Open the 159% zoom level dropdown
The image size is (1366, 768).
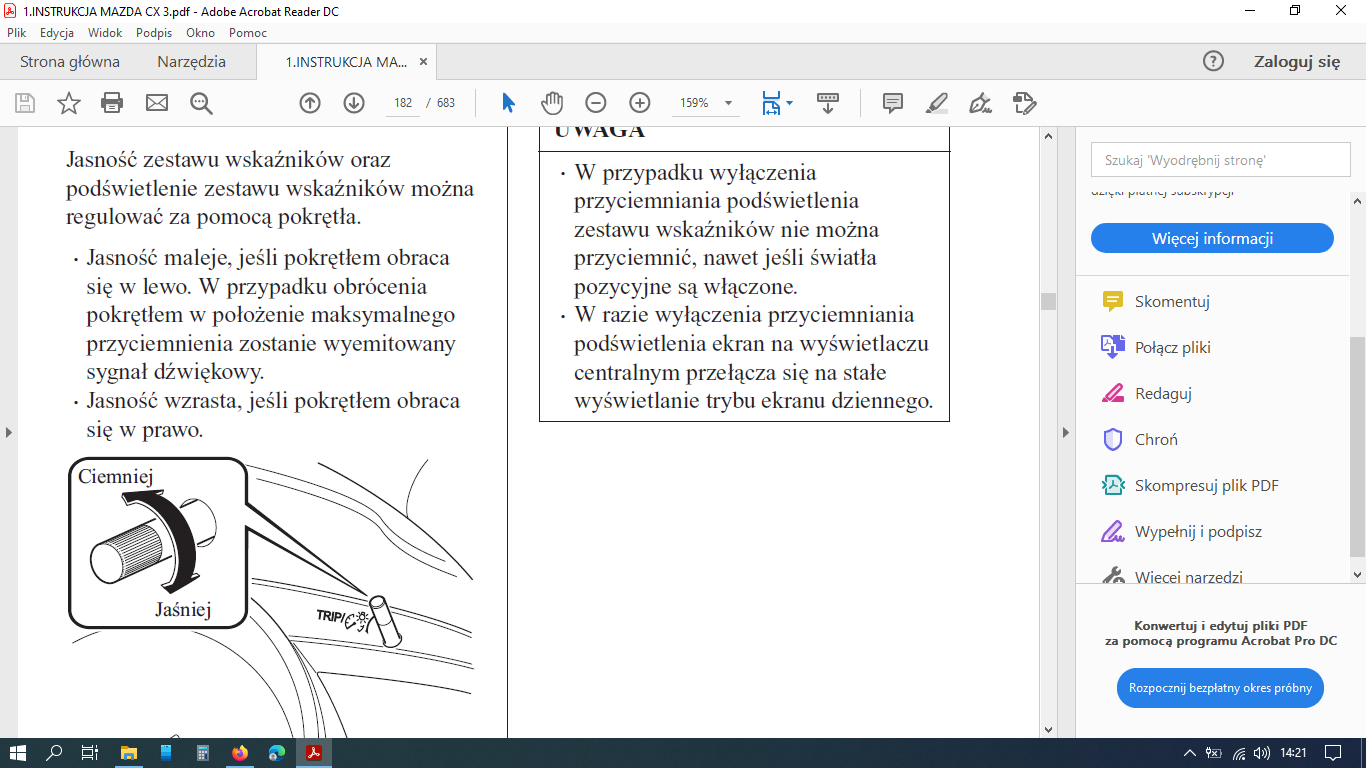pyautogui.click(x=728, y=103)
